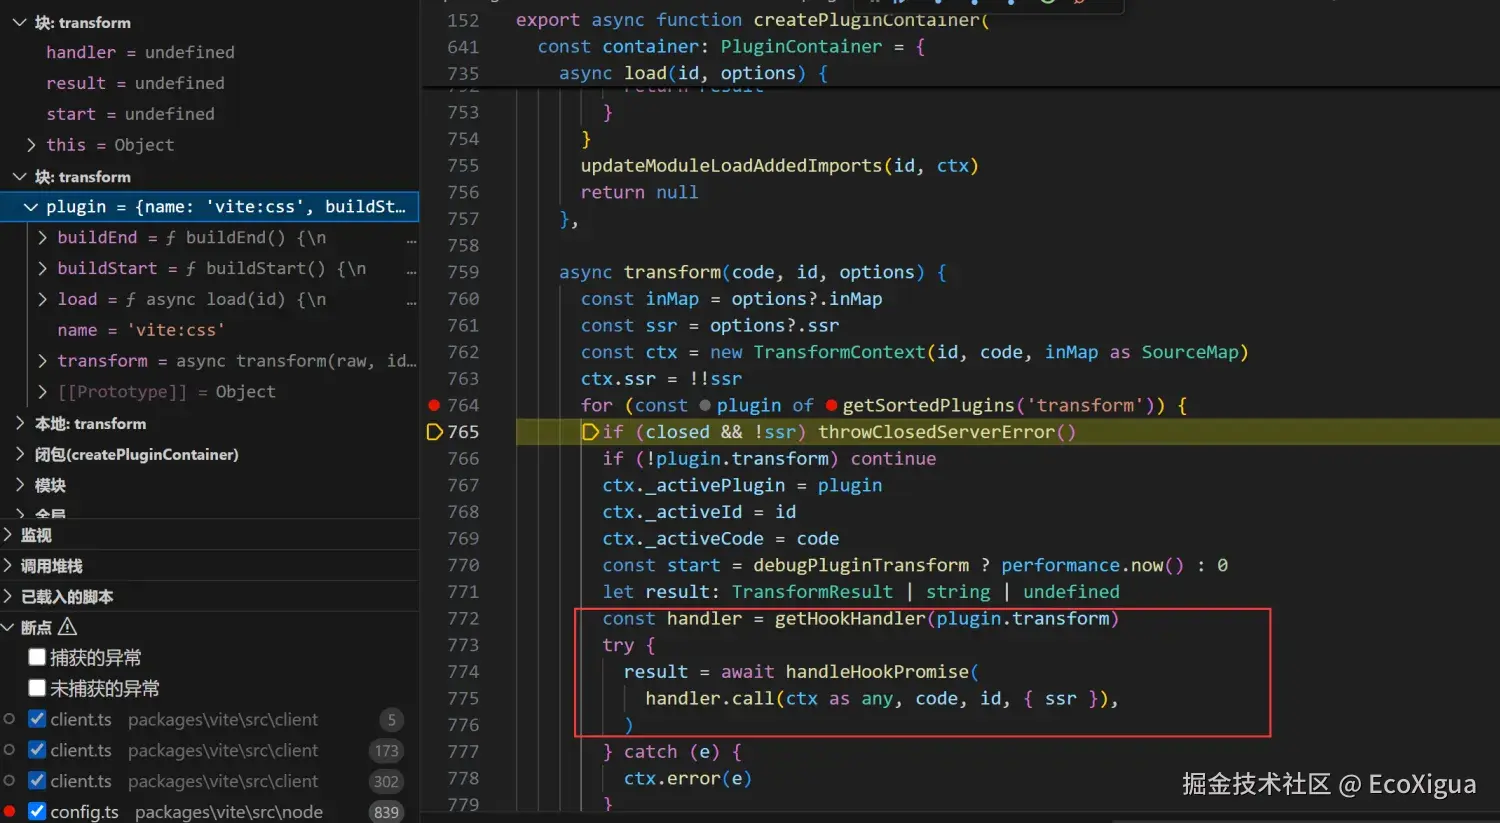Toggle the red inline breakpoint before getSortedPlugins
This screenshot has width=1500, height=823.
[x=831, y=405]
